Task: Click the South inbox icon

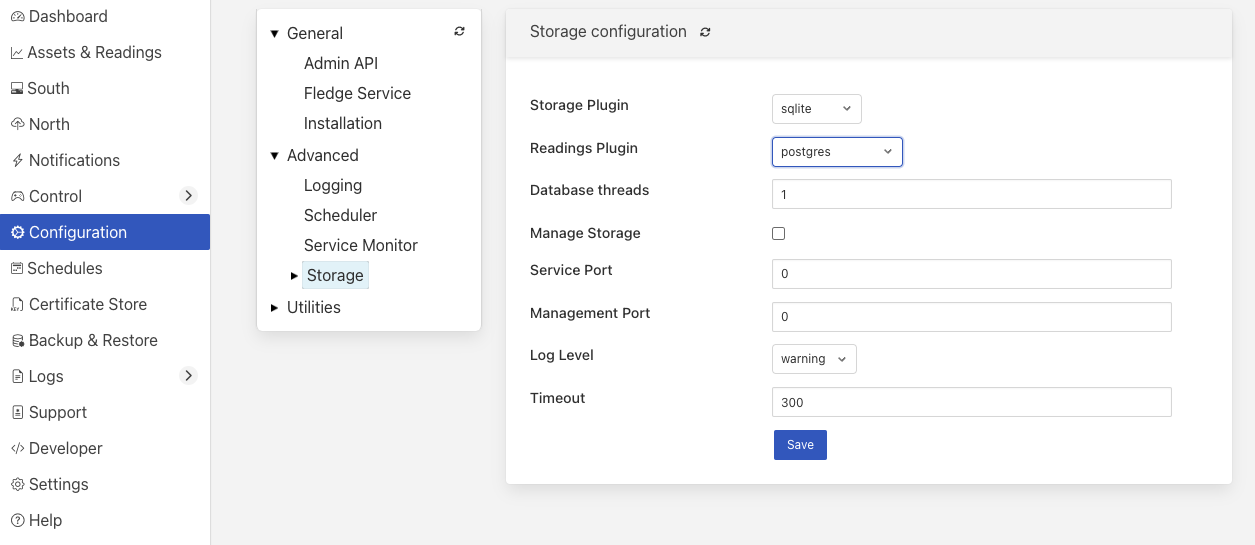Action: tap(17, 89)
